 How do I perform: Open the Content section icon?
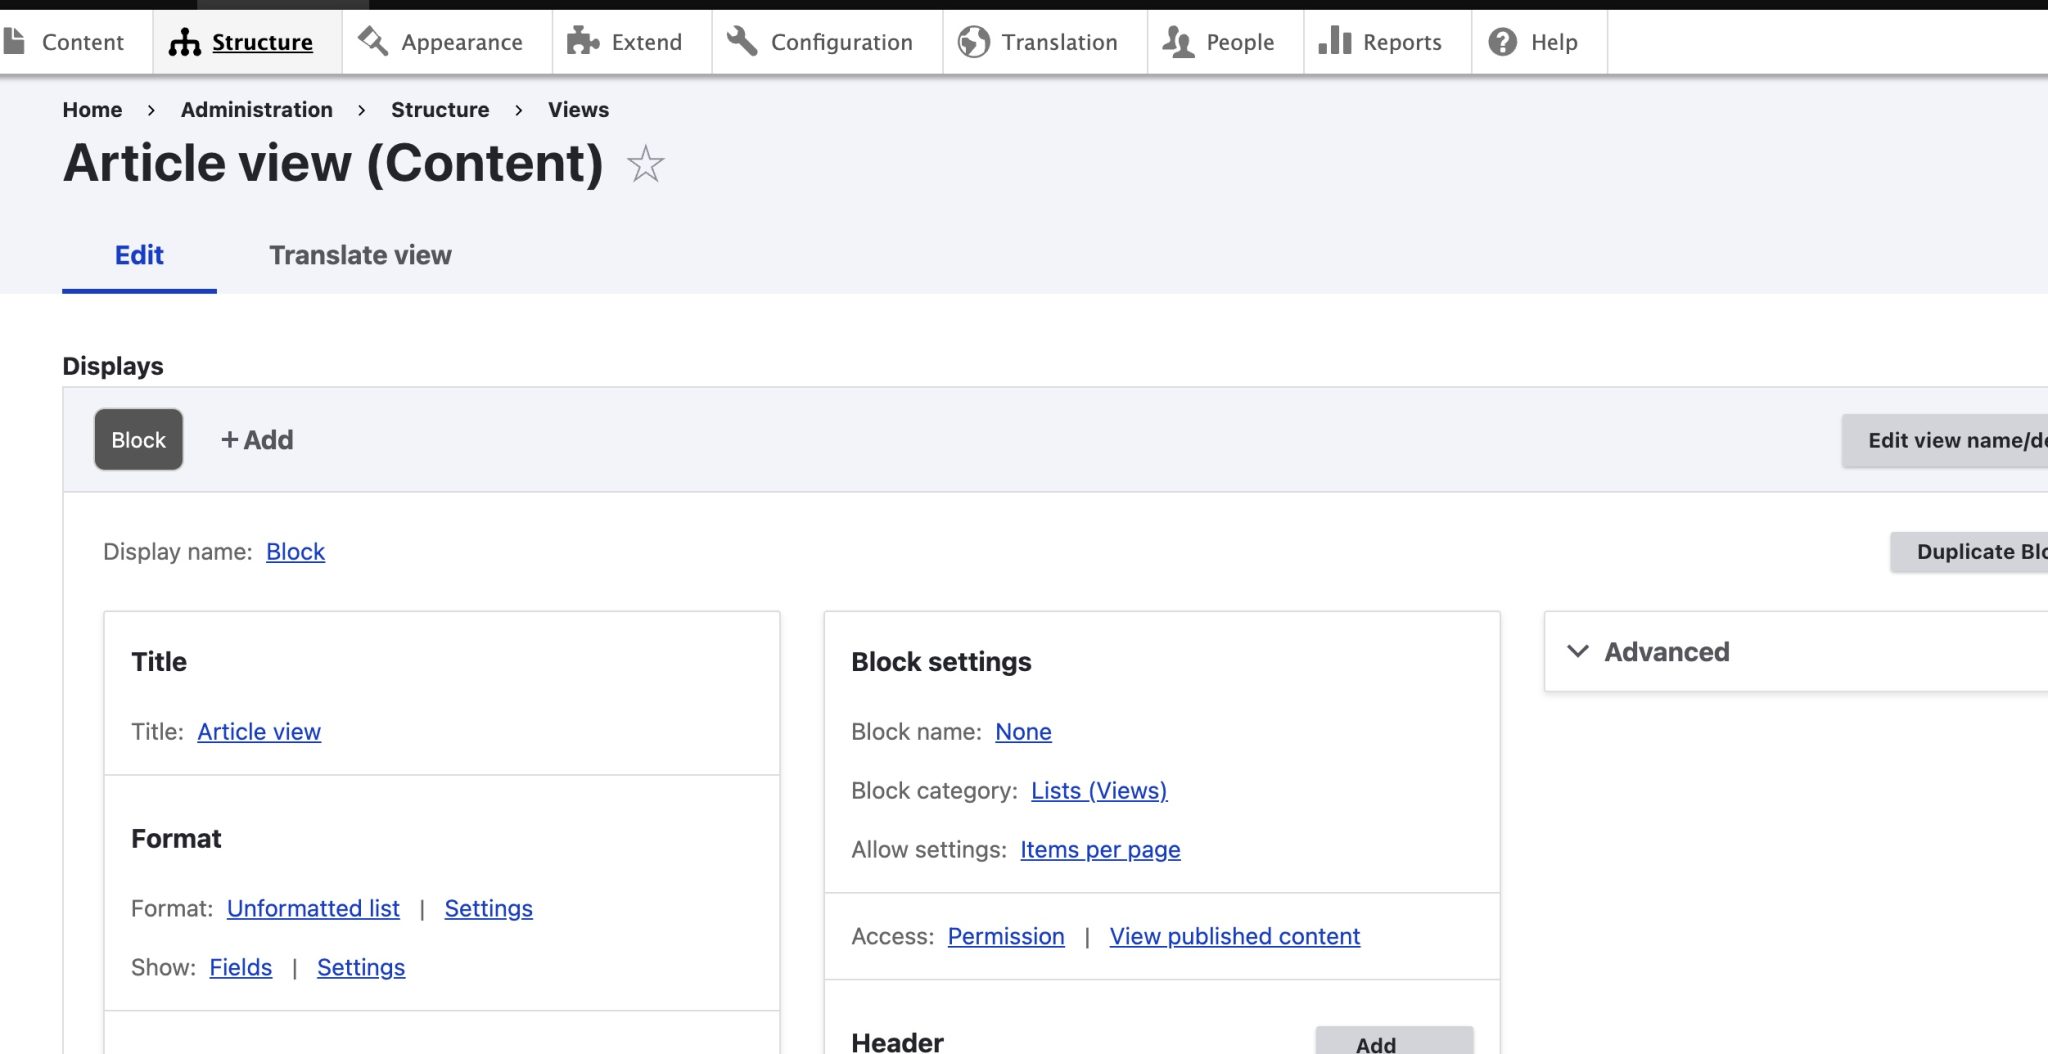click(x=14, y=40)
